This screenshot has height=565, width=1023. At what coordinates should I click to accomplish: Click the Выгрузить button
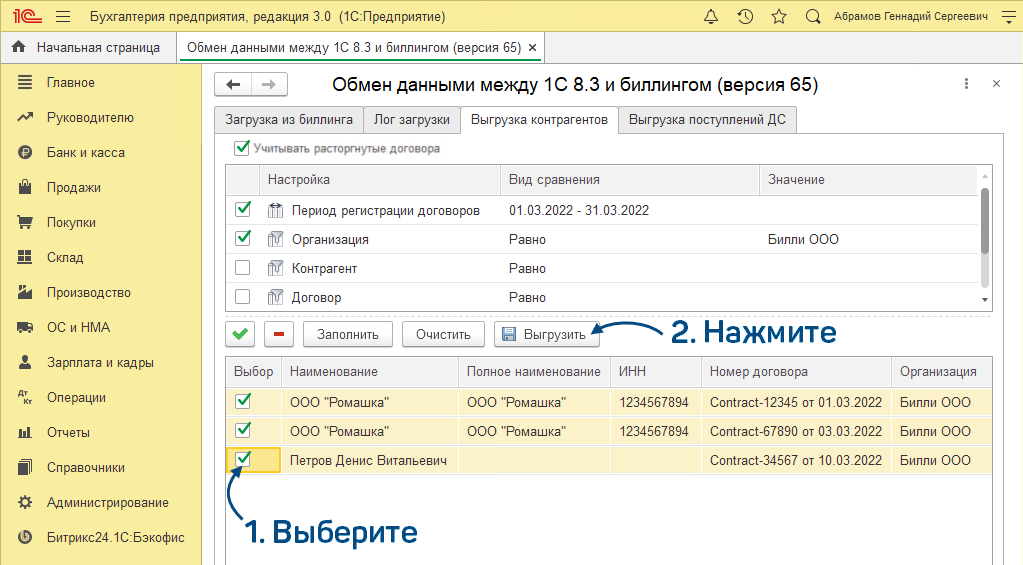(547, 334)
